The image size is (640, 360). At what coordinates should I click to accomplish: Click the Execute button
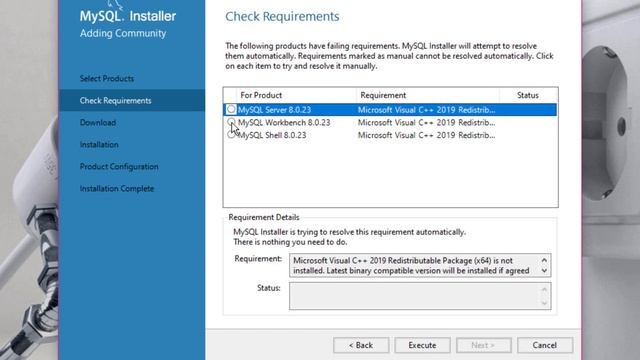pos(422,345)
